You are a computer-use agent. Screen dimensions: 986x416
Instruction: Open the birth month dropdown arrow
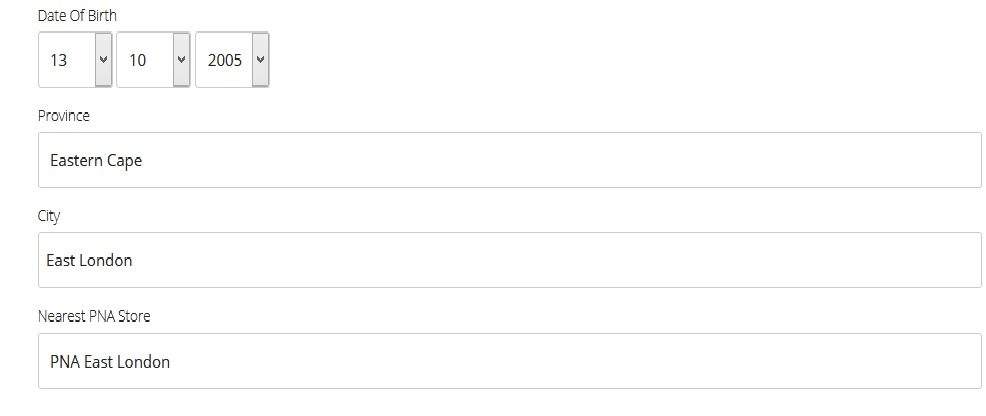181,60
